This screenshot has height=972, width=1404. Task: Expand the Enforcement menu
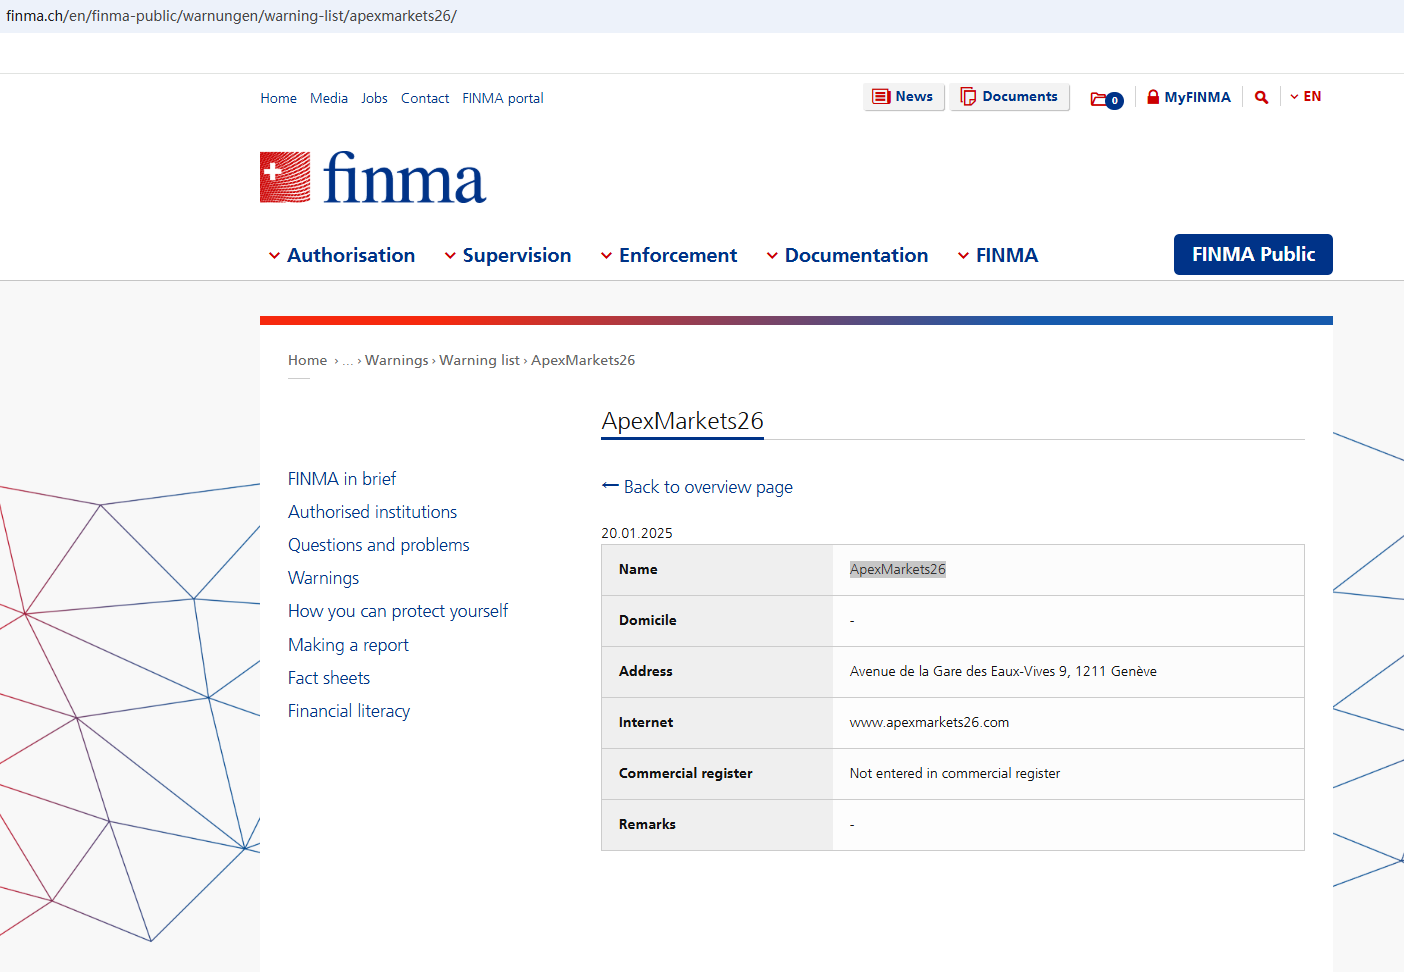(x=668, y=255)
